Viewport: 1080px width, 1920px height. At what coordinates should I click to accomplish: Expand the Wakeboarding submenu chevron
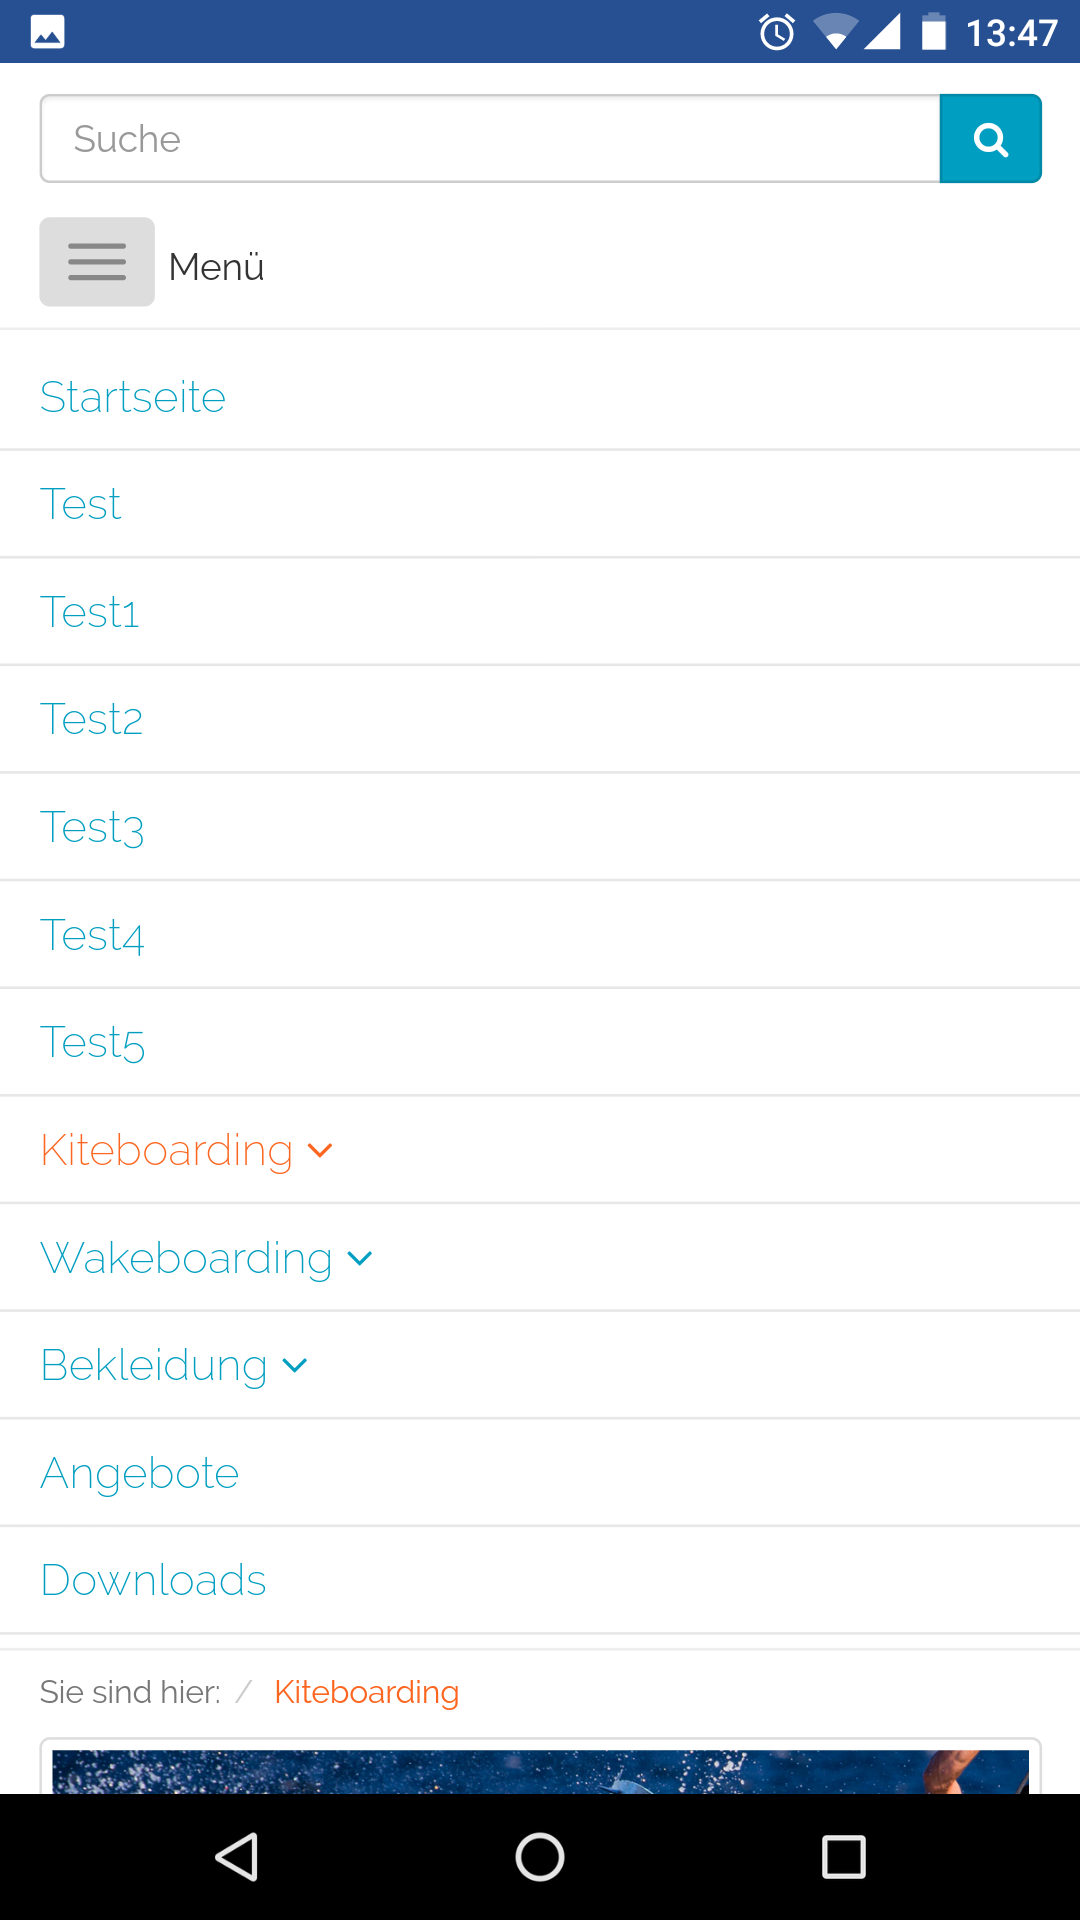pyautogui.click(x=360, y=1259)
